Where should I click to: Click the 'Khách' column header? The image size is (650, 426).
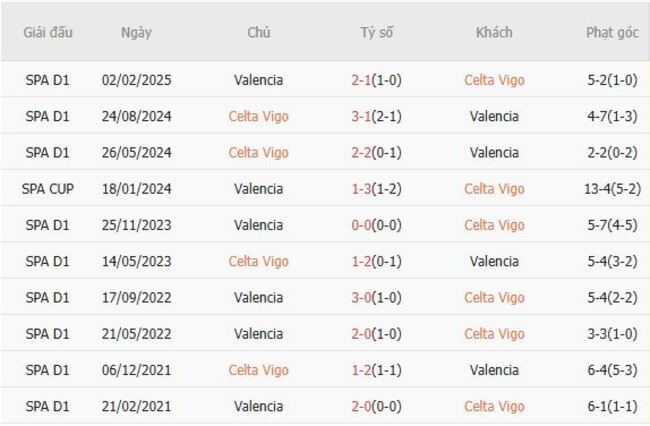[494, 32]
